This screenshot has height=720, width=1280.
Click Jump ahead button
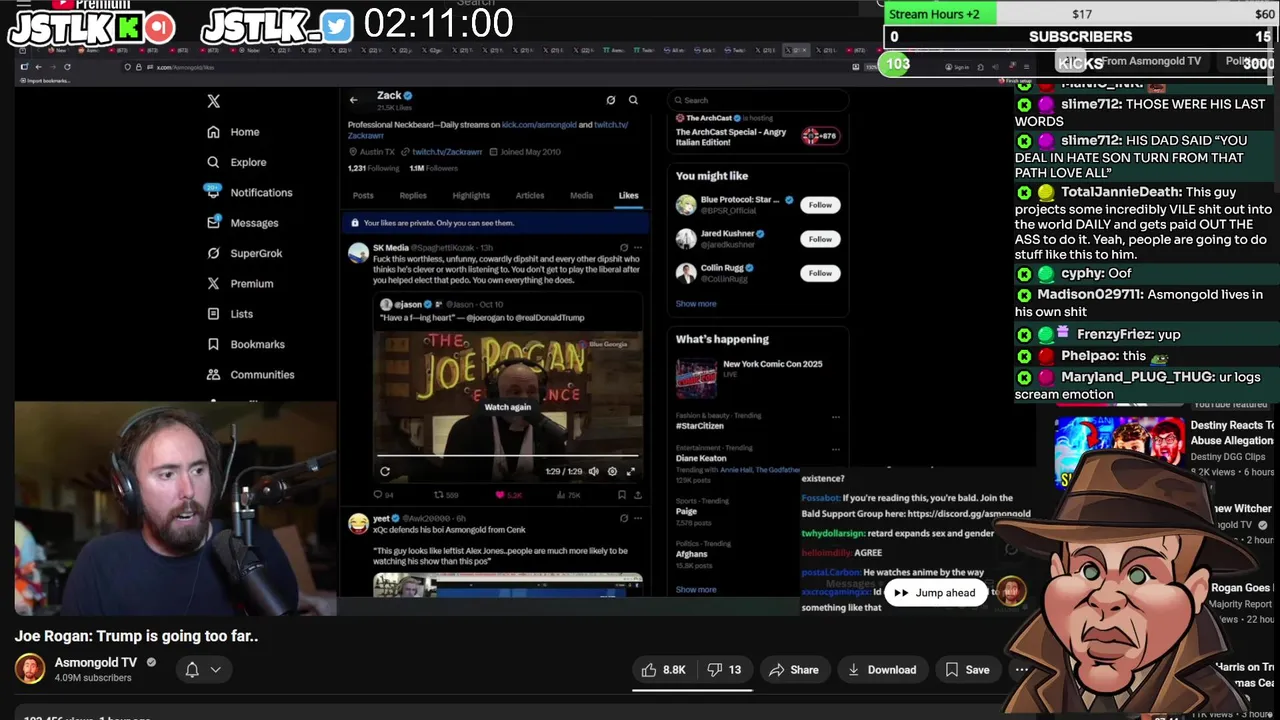(x=936, y=593)
